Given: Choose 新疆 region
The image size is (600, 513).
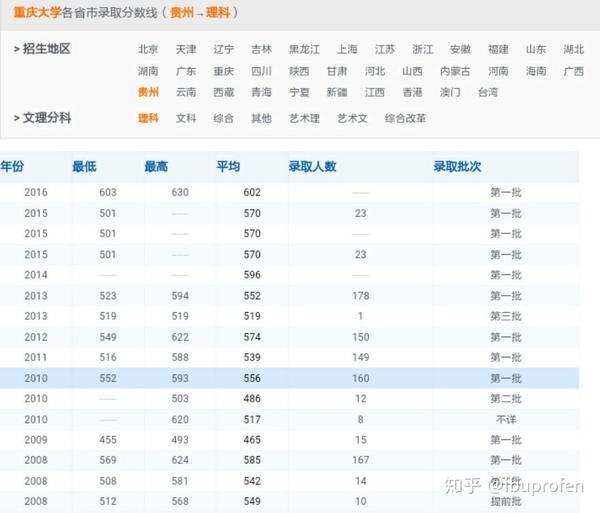Looking at the screenshot, I should coord(337,92).
